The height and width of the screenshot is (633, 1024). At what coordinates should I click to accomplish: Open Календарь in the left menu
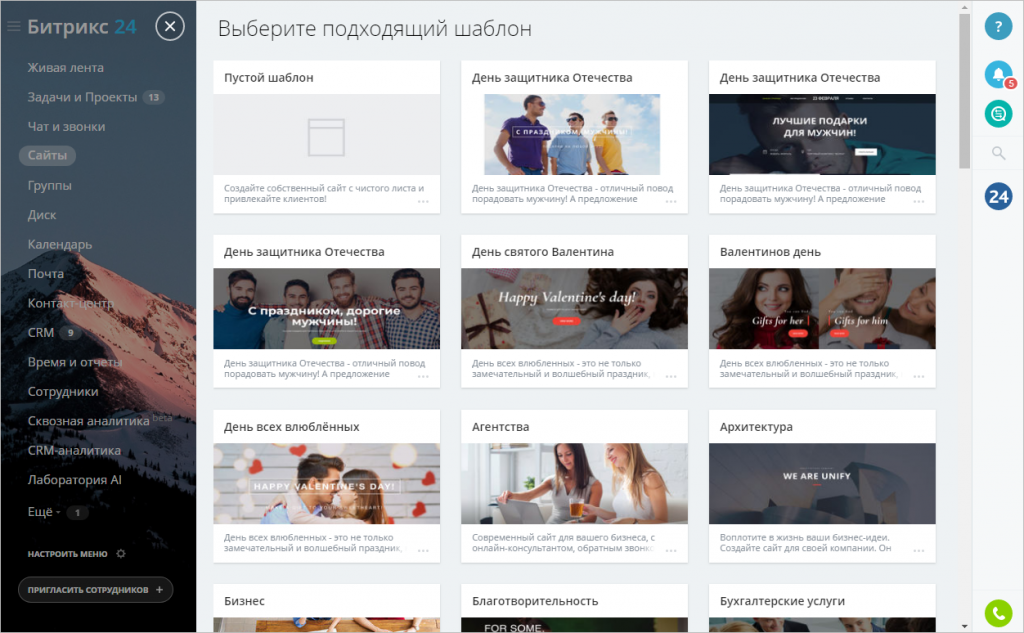60,244
